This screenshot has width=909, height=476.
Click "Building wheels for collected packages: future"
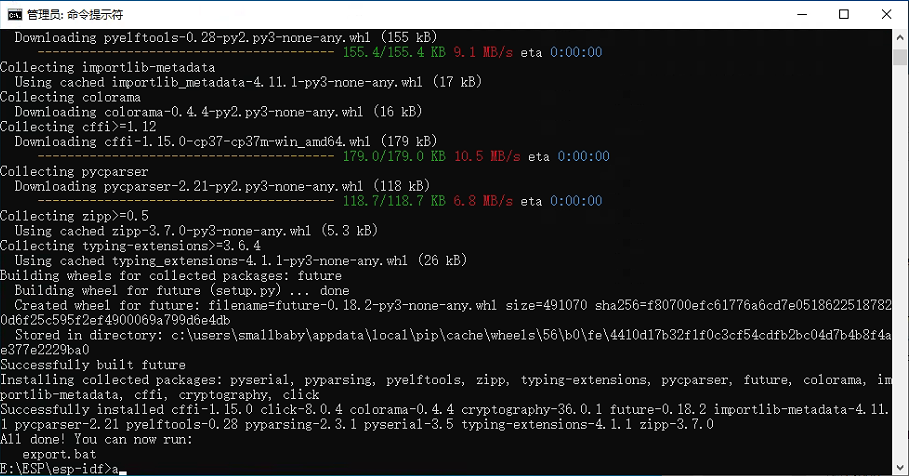pos(171,275)
